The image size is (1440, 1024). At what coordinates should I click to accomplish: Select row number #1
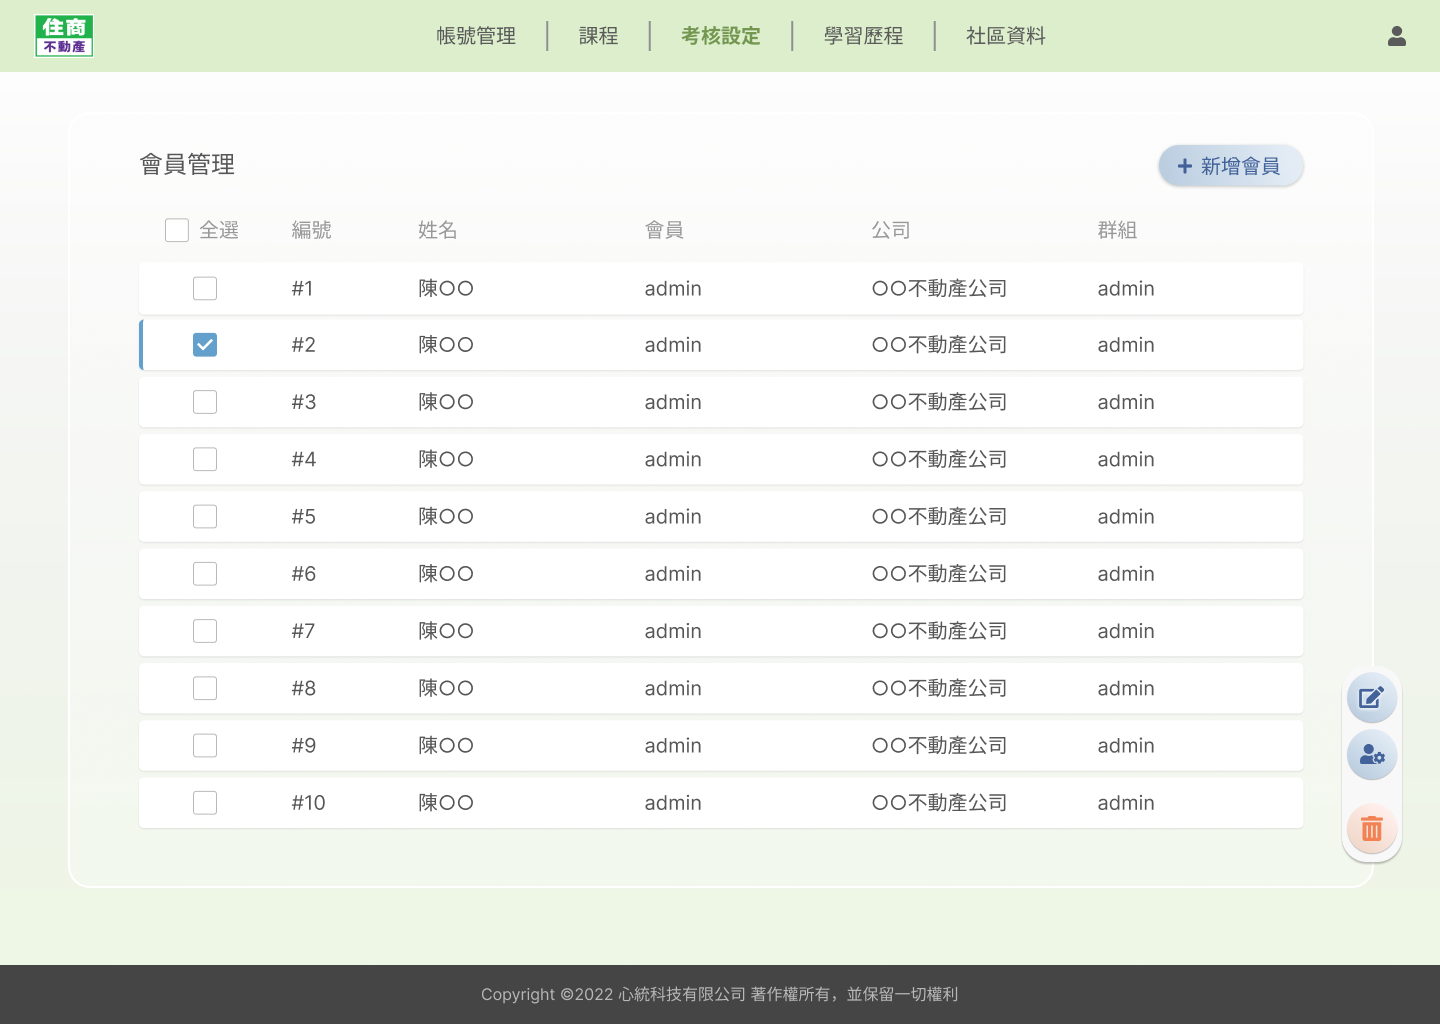(x=302, y=288)
